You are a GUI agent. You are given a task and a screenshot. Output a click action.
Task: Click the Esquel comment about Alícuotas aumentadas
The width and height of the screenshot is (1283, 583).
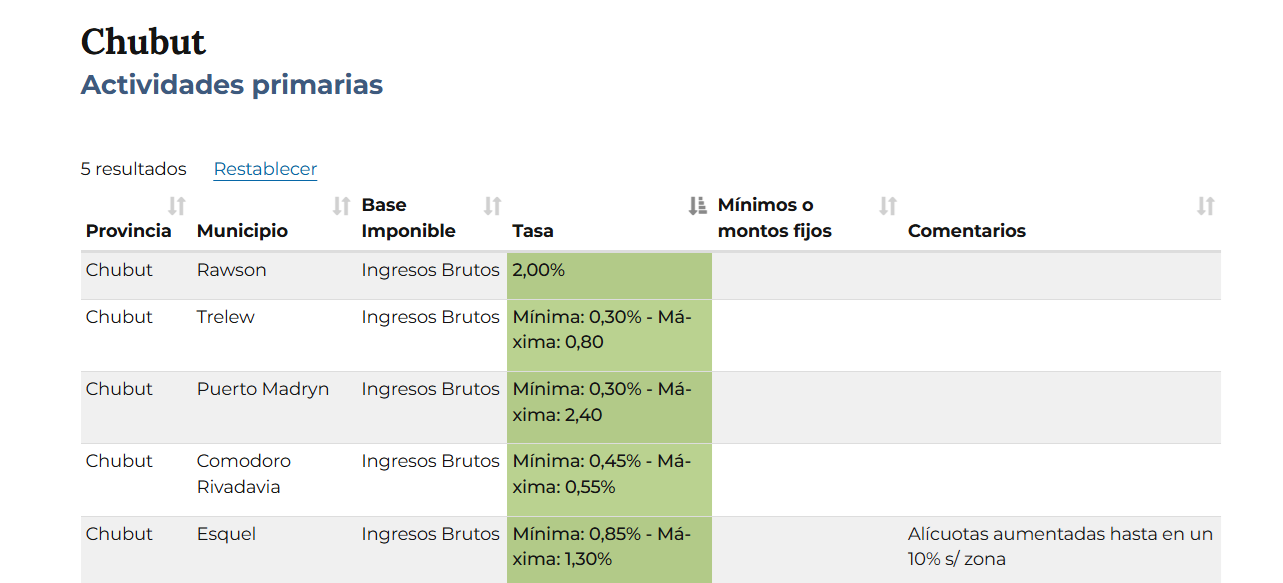(x=1059, y=546)
